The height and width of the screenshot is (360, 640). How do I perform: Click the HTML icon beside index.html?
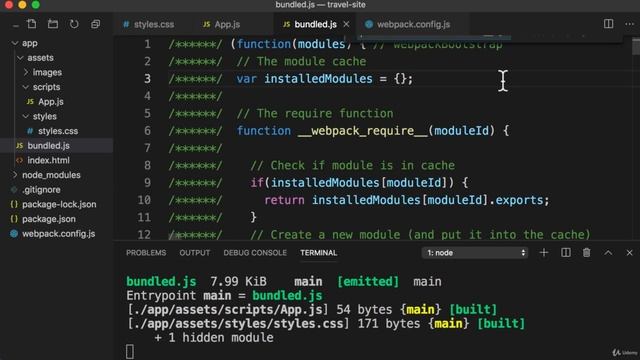tap(19, 160)
